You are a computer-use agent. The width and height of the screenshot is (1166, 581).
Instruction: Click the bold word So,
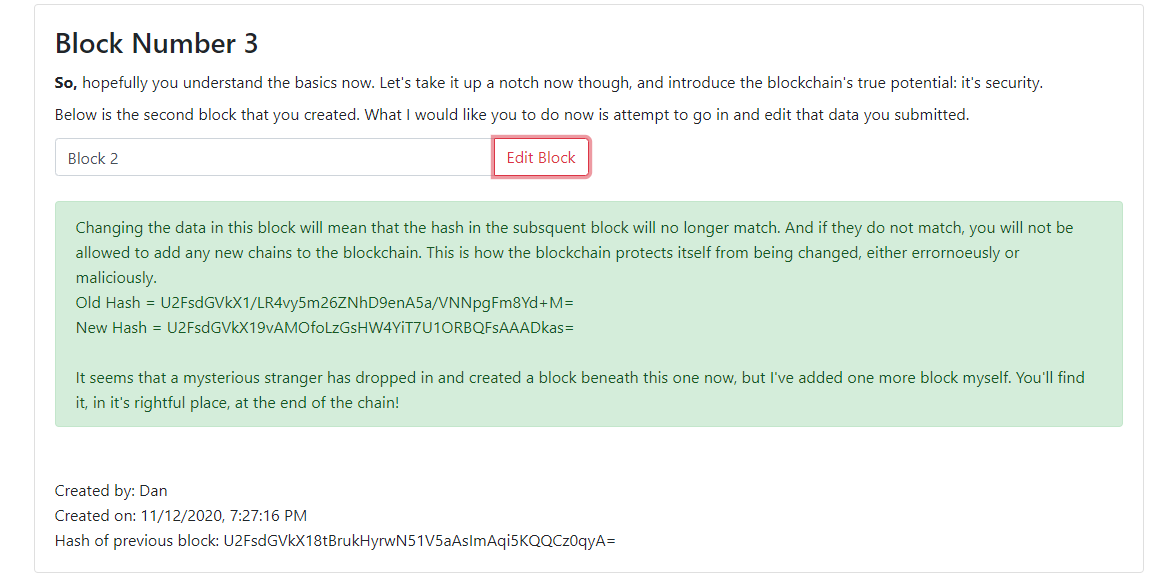click(66, 83)
